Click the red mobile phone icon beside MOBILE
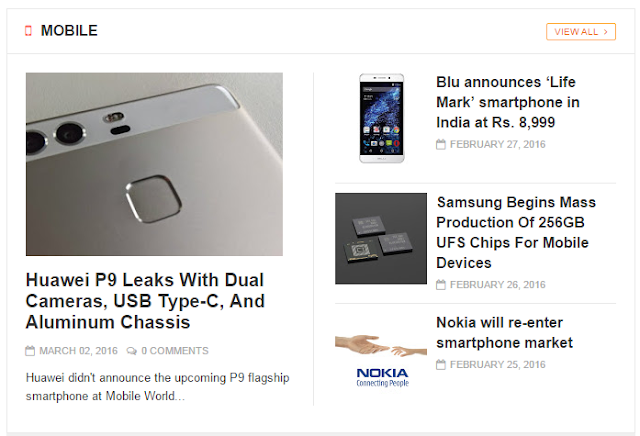This screenshot has width=640, height=436. tap(28, 31)
